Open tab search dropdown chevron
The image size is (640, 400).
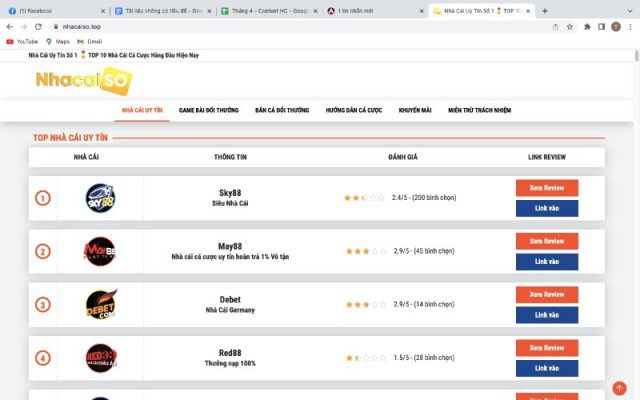point(630,11)
